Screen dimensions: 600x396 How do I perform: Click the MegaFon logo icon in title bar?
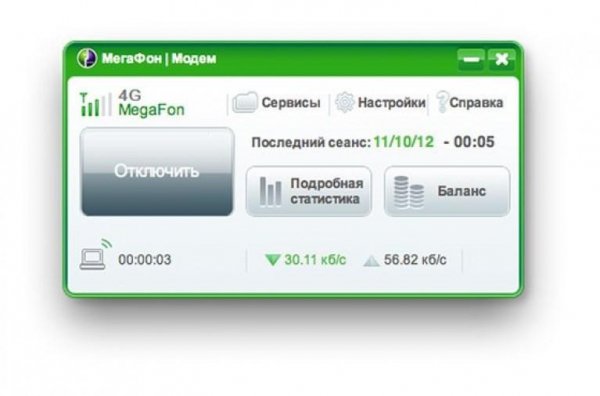tap(87, 59)
